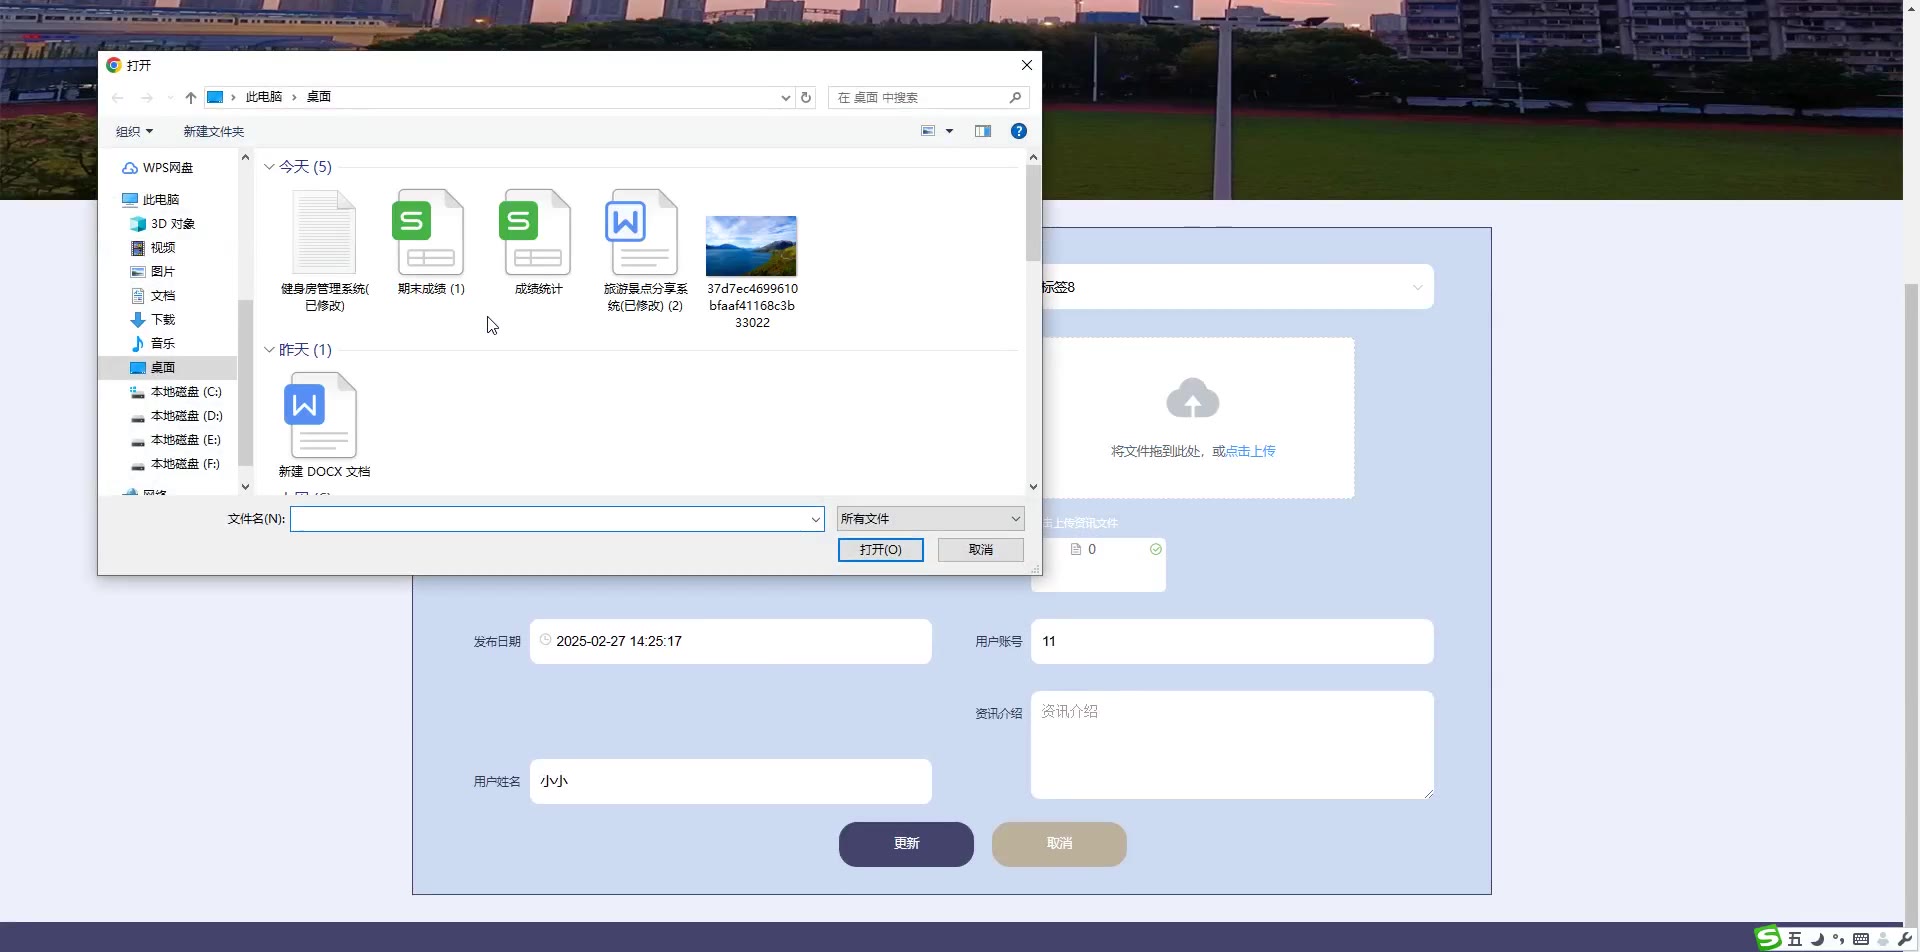
Task: Click the 文件名 input field
Action: pos(550,518)
